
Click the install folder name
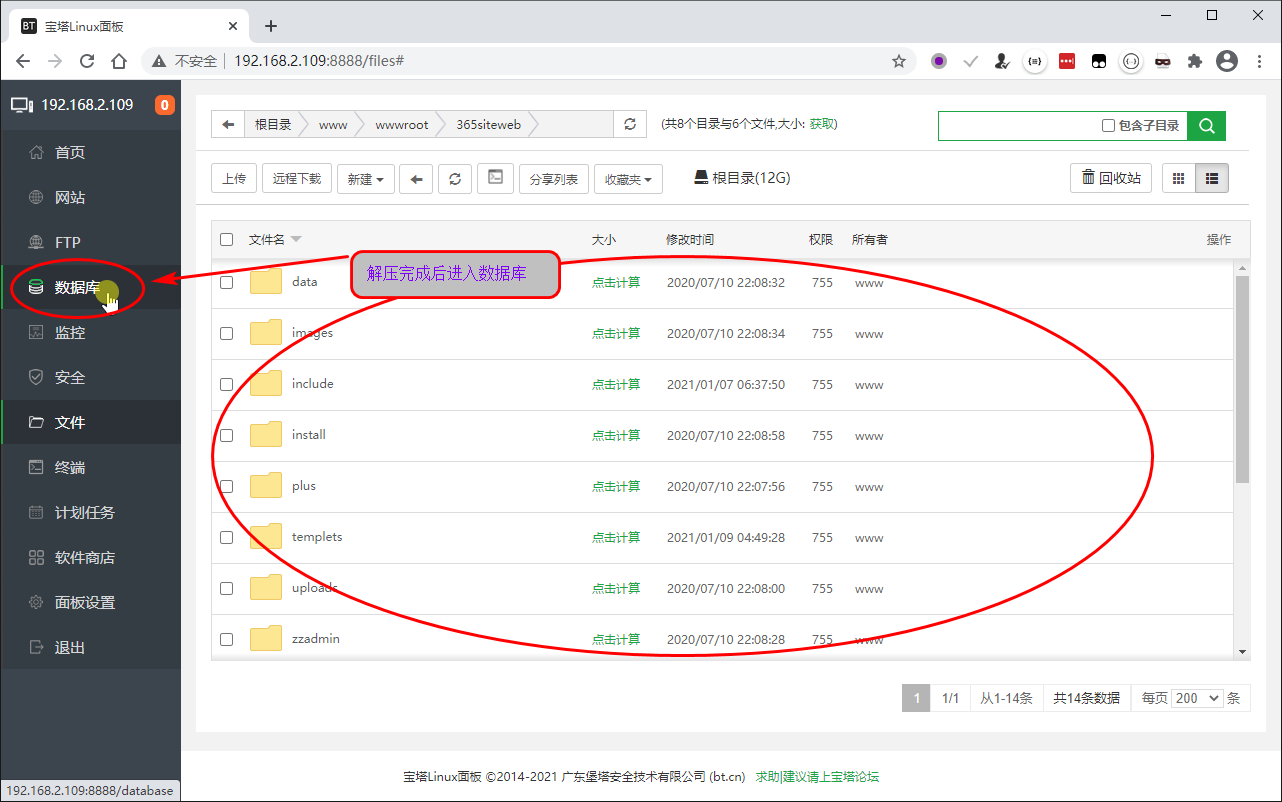click(309, 435)
